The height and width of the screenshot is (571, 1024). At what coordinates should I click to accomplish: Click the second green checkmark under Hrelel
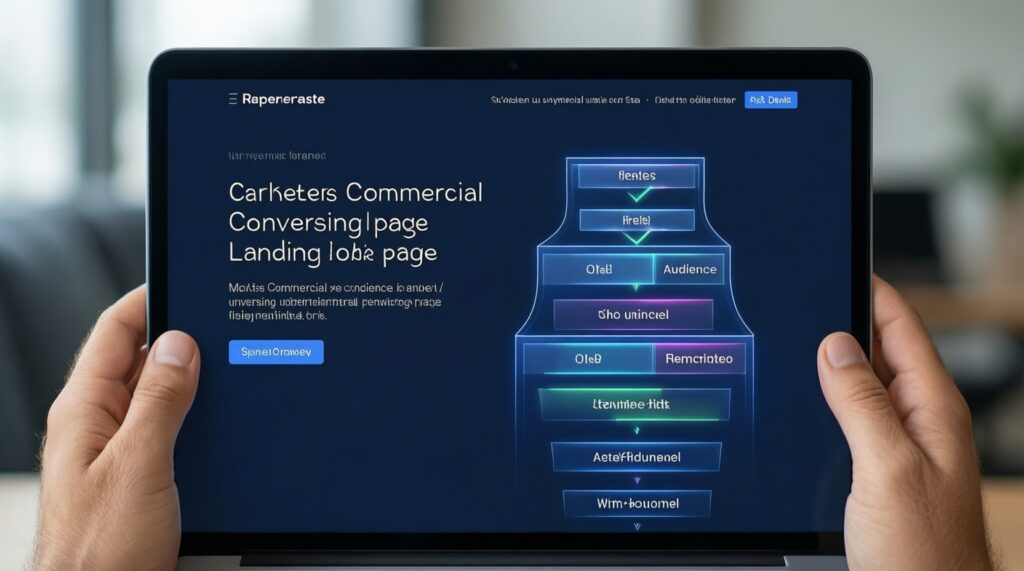click(x=637, y=238)
